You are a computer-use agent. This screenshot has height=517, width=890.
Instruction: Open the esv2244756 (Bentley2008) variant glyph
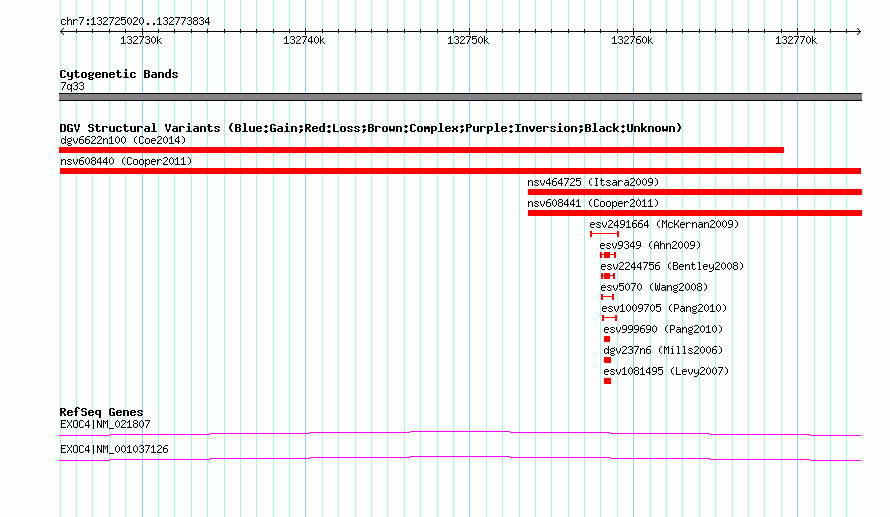point(608,276)
